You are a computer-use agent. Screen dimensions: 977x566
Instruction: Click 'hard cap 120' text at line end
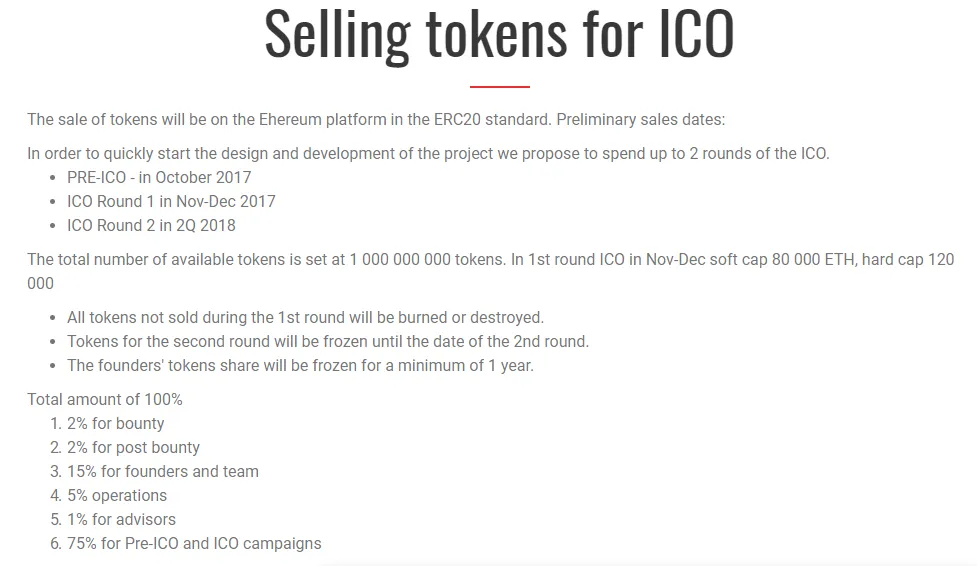pyautogui.click(x=908, y=259)
